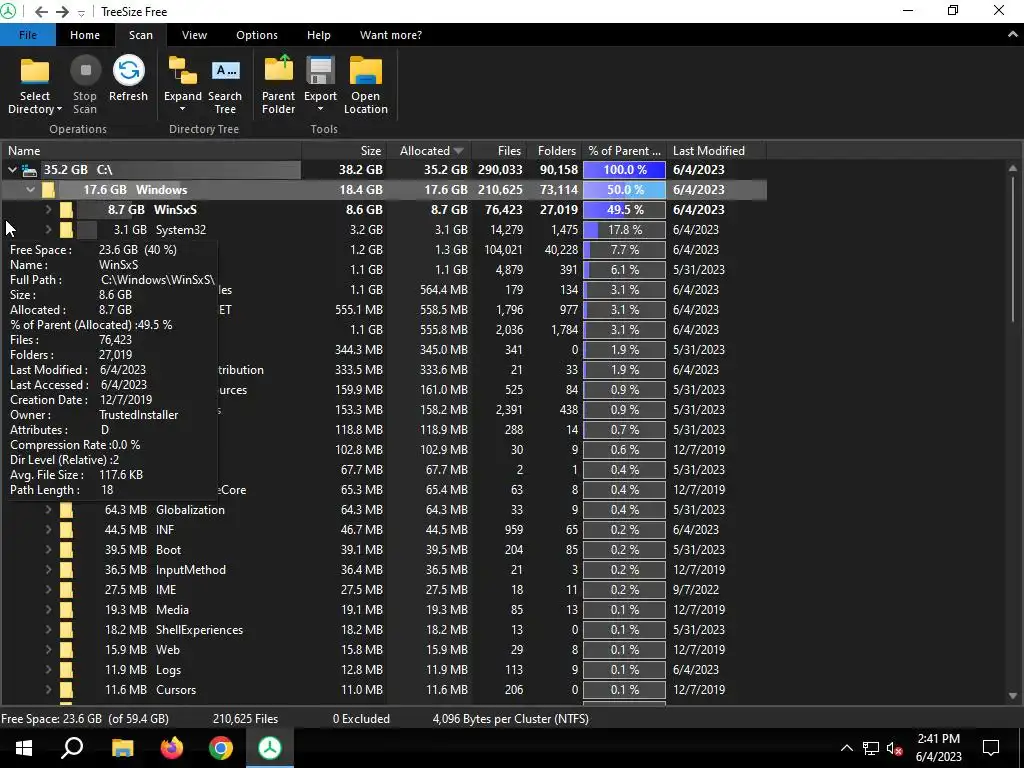Click the 50.0 % bar for Windows
Screen dimensions: 1024x768
[624, 190]
